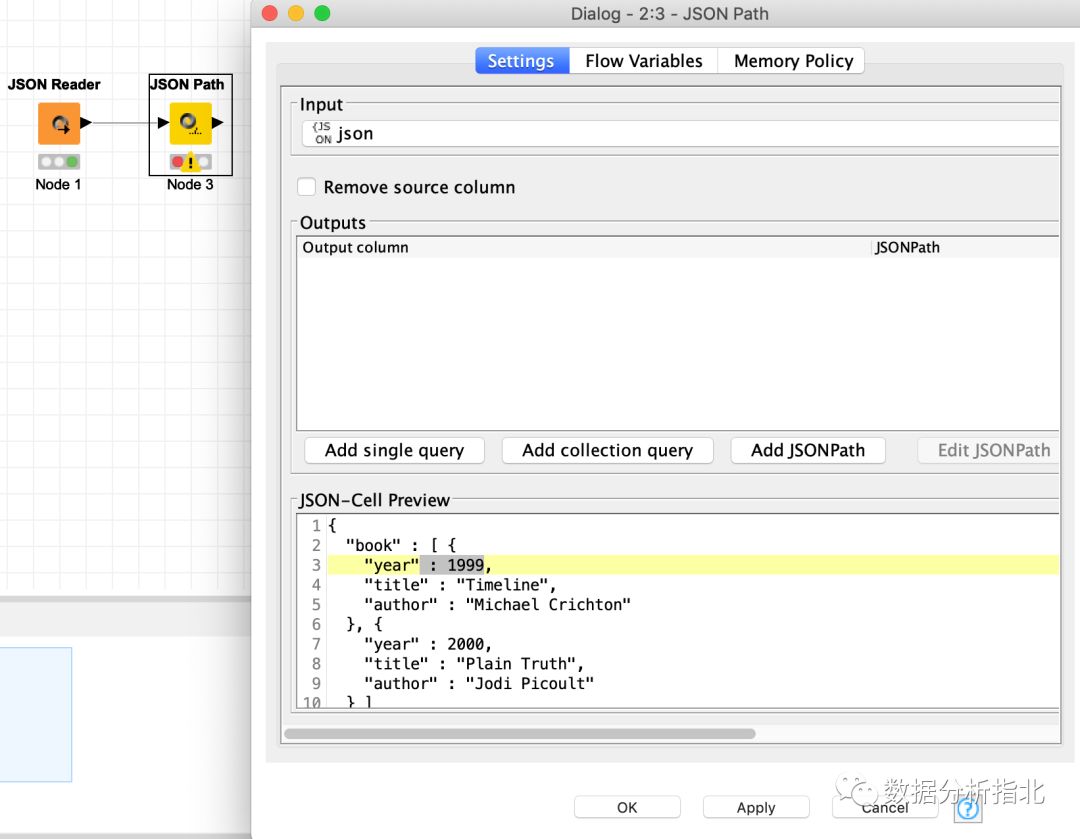
Task: Click the Node 1 label
Action: 58,184
